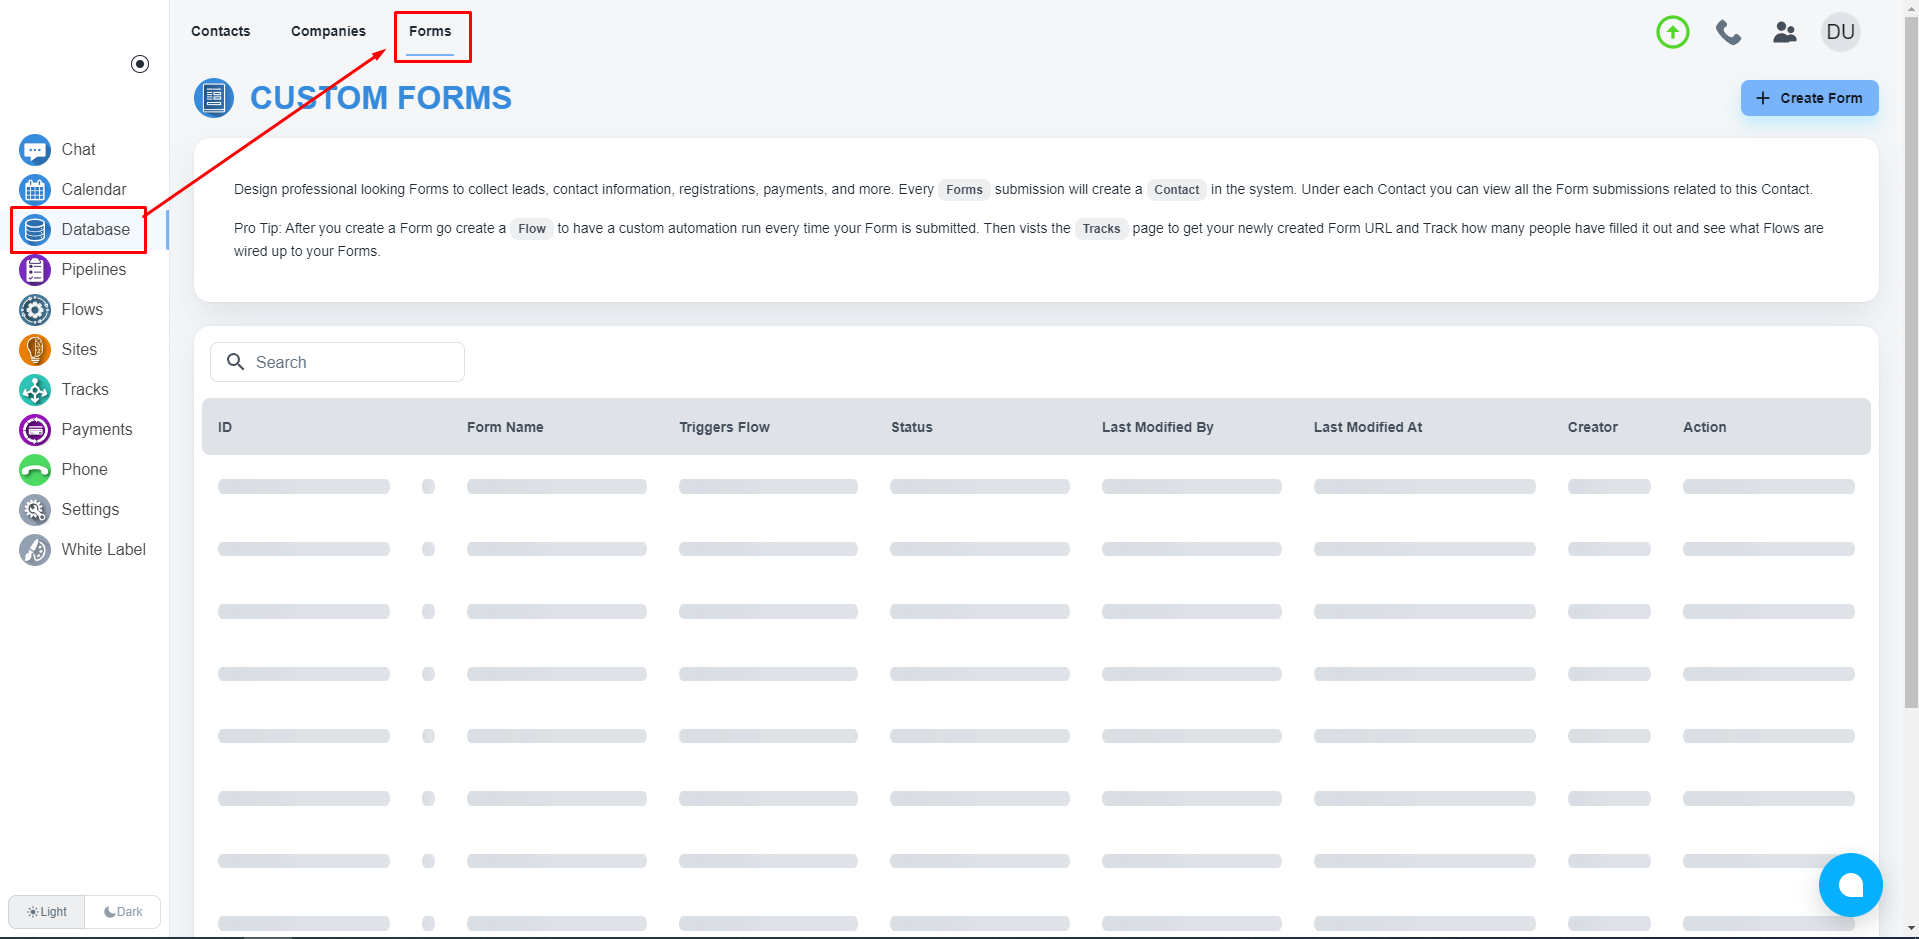Screen dimensions: 1919x939
Task: Switch to Light theme
Action: [x=47, y=912]
